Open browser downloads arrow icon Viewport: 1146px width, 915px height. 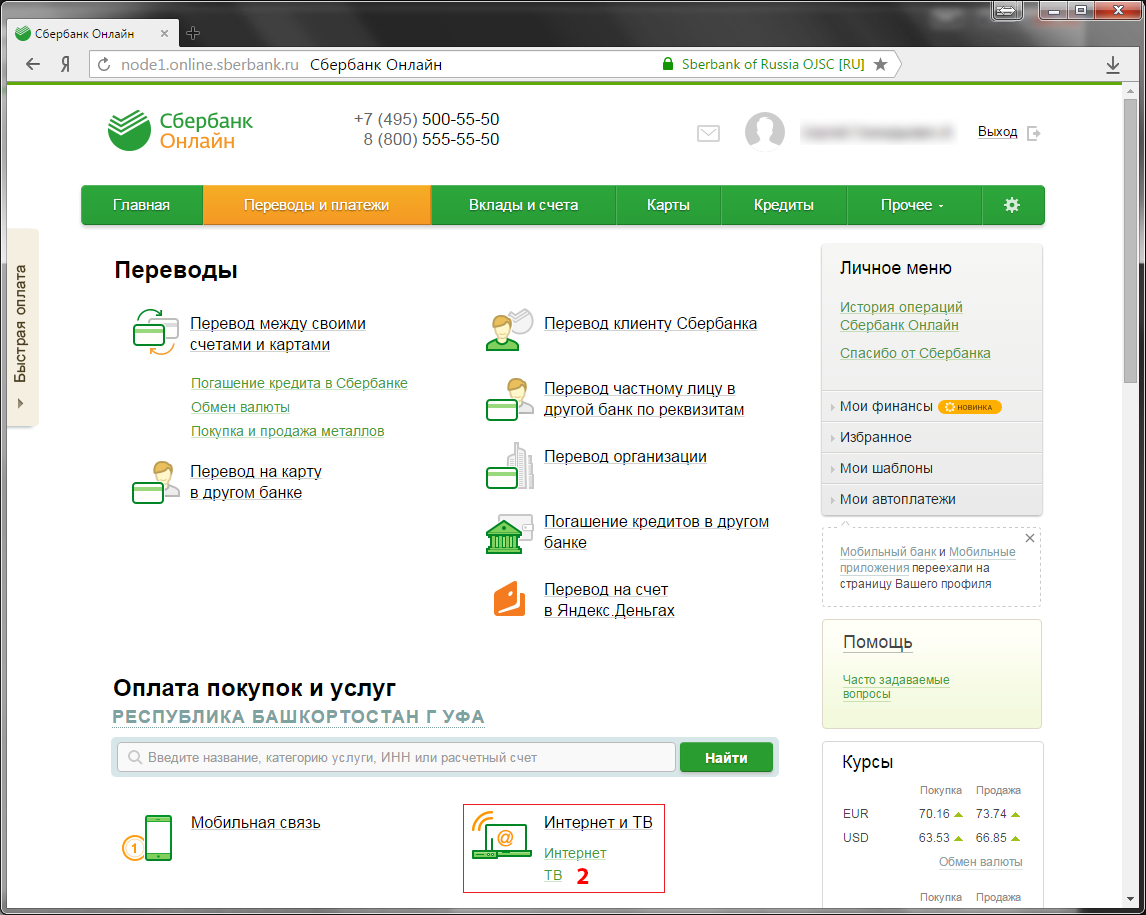[x=1112, y=65]
